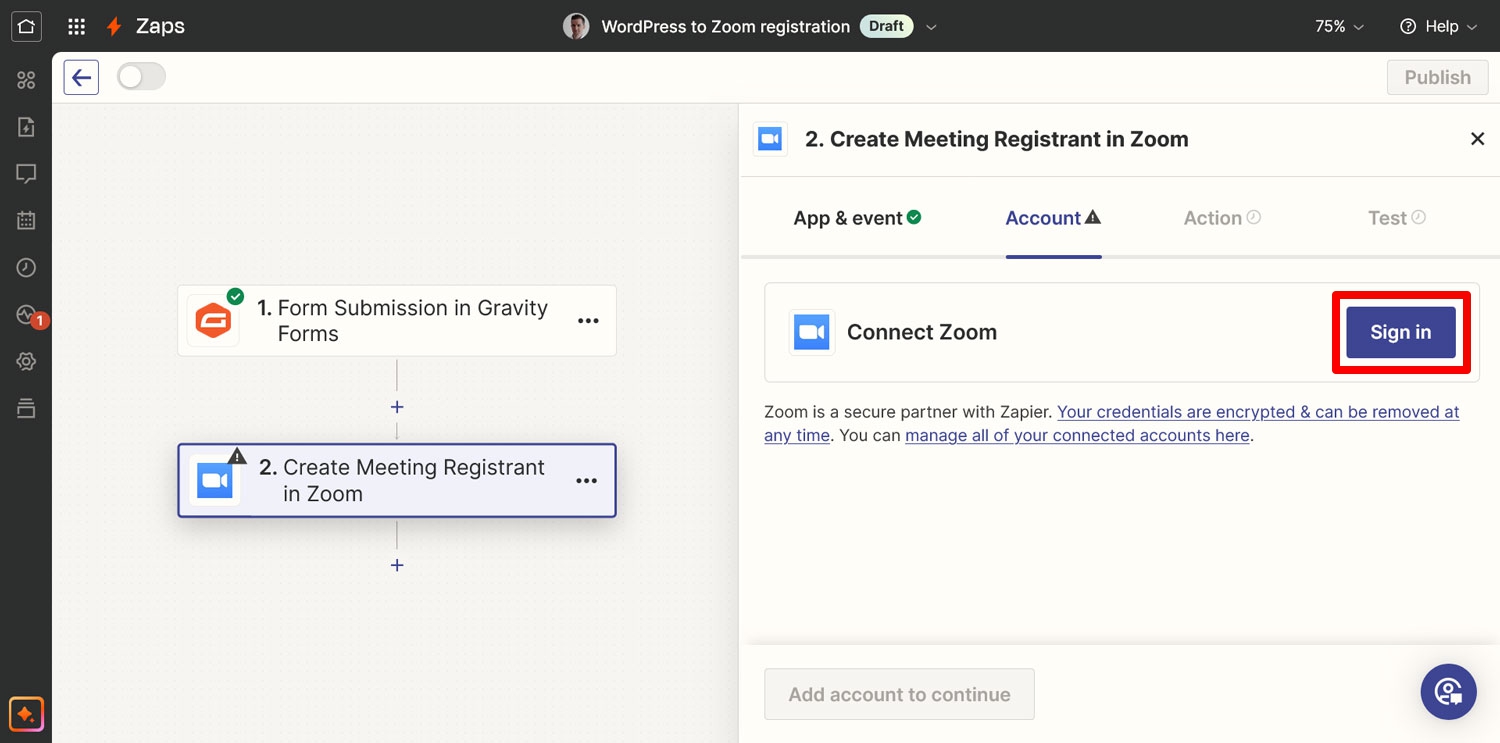Image resolution: width=1500 pixels, height=743 pixels.
Task: Select the Create Meeting Registrant step
Action: pos(397,480)
